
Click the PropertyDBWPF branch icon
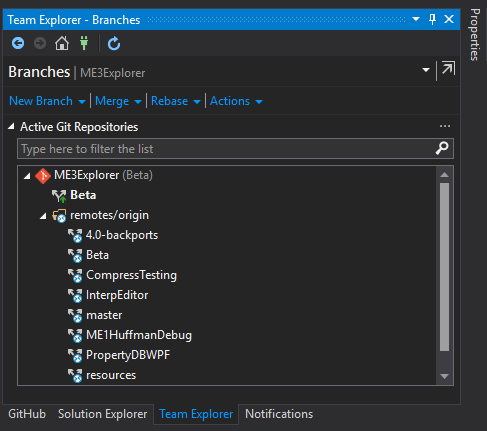tap(75, 356)
